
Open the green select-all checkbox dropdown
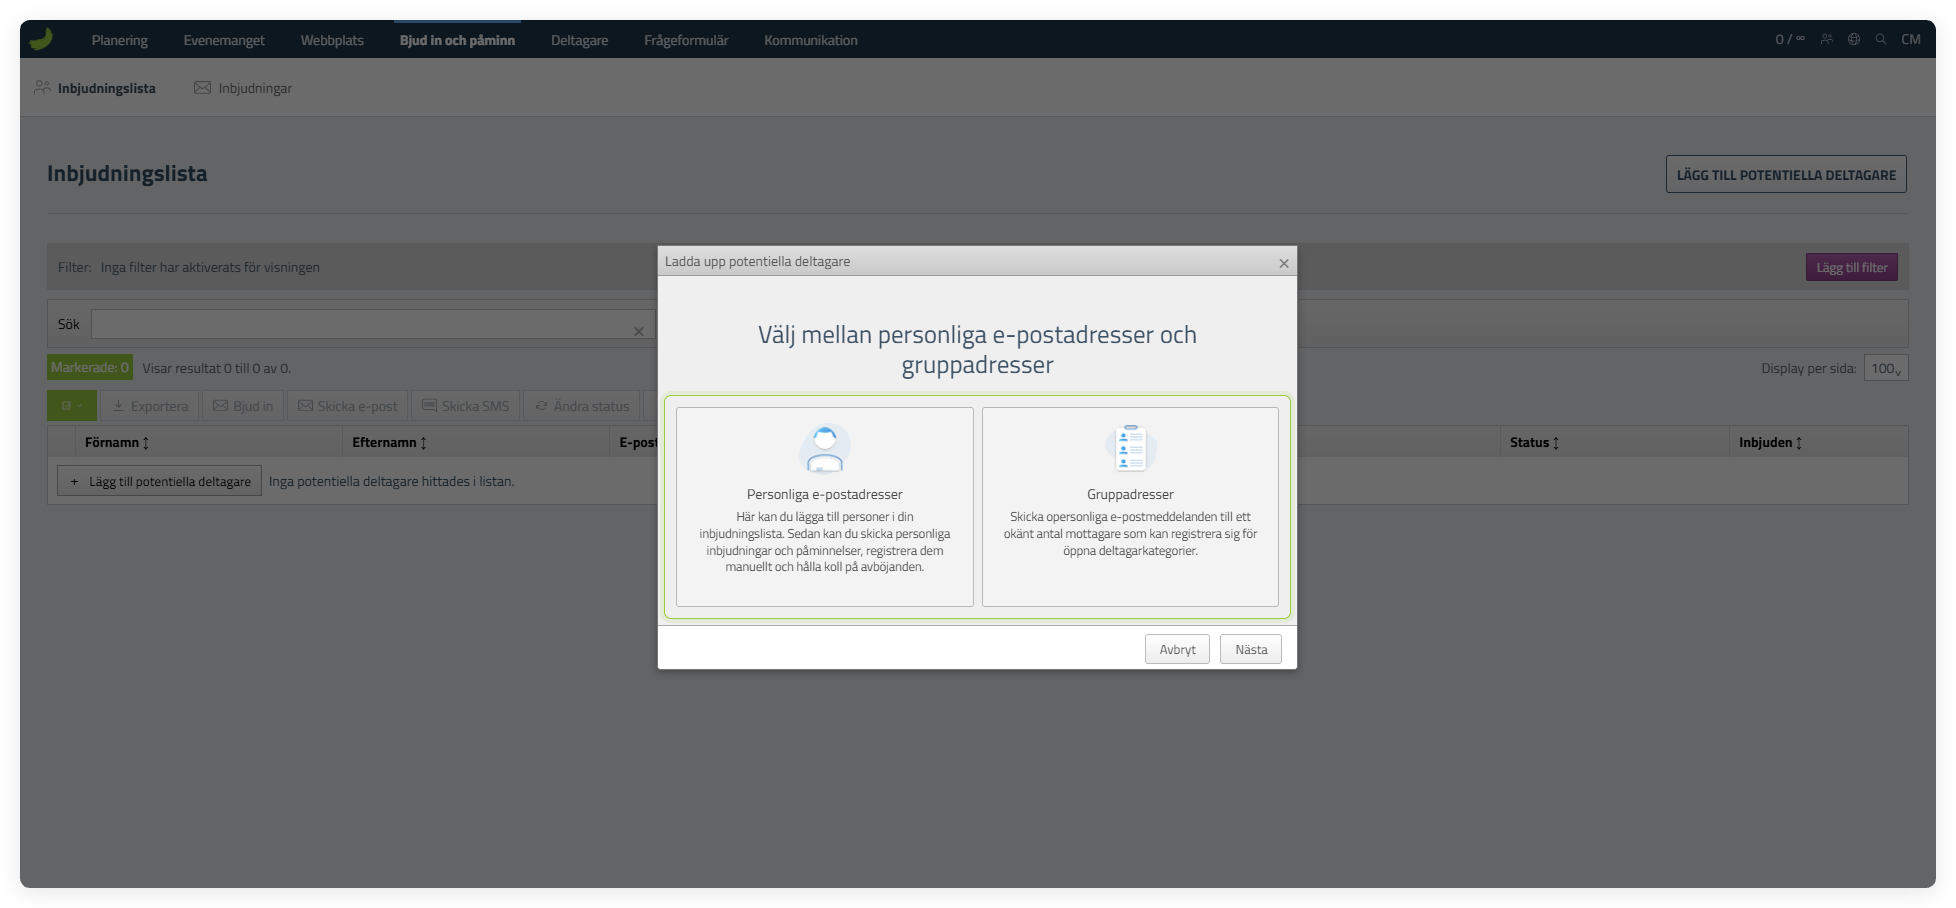(72, 406)
